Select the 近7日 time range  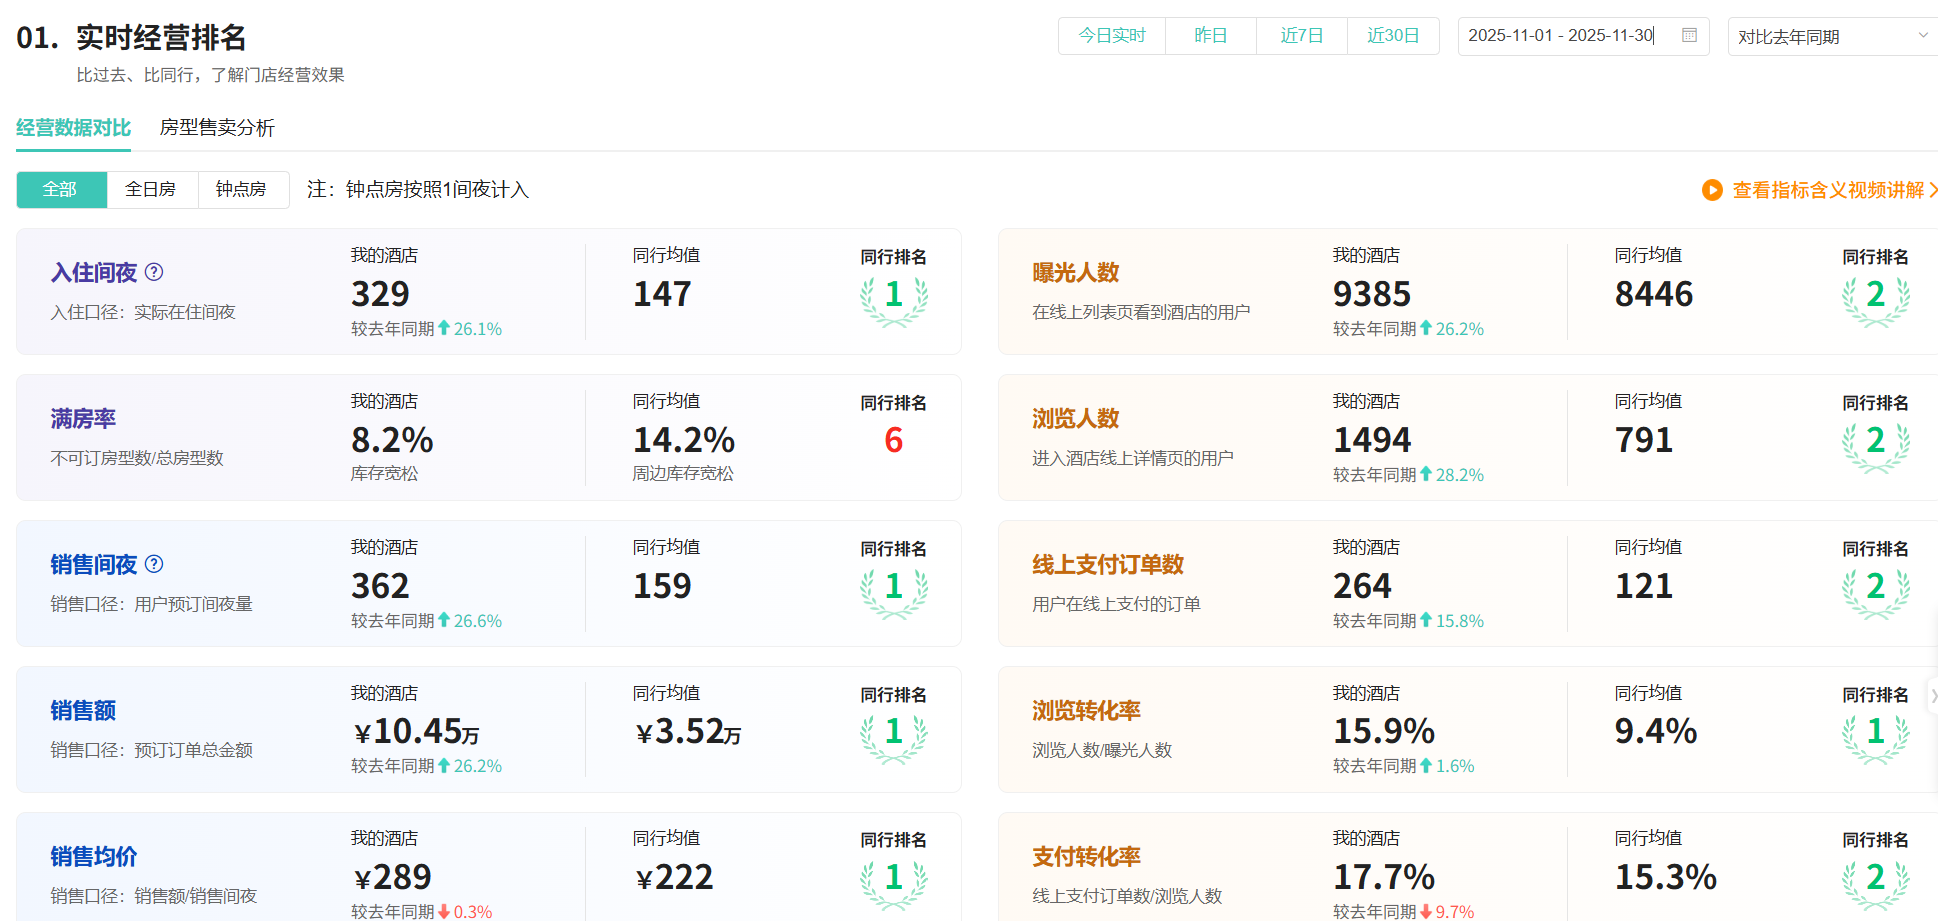[1302, 36]
